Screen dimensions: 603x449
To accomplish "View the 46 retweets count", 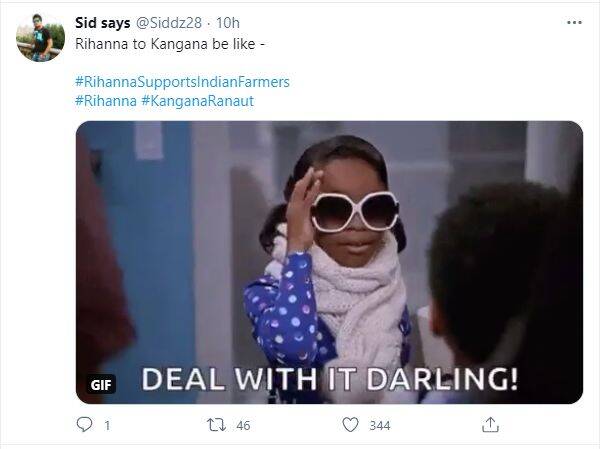I will coord(243,426).
